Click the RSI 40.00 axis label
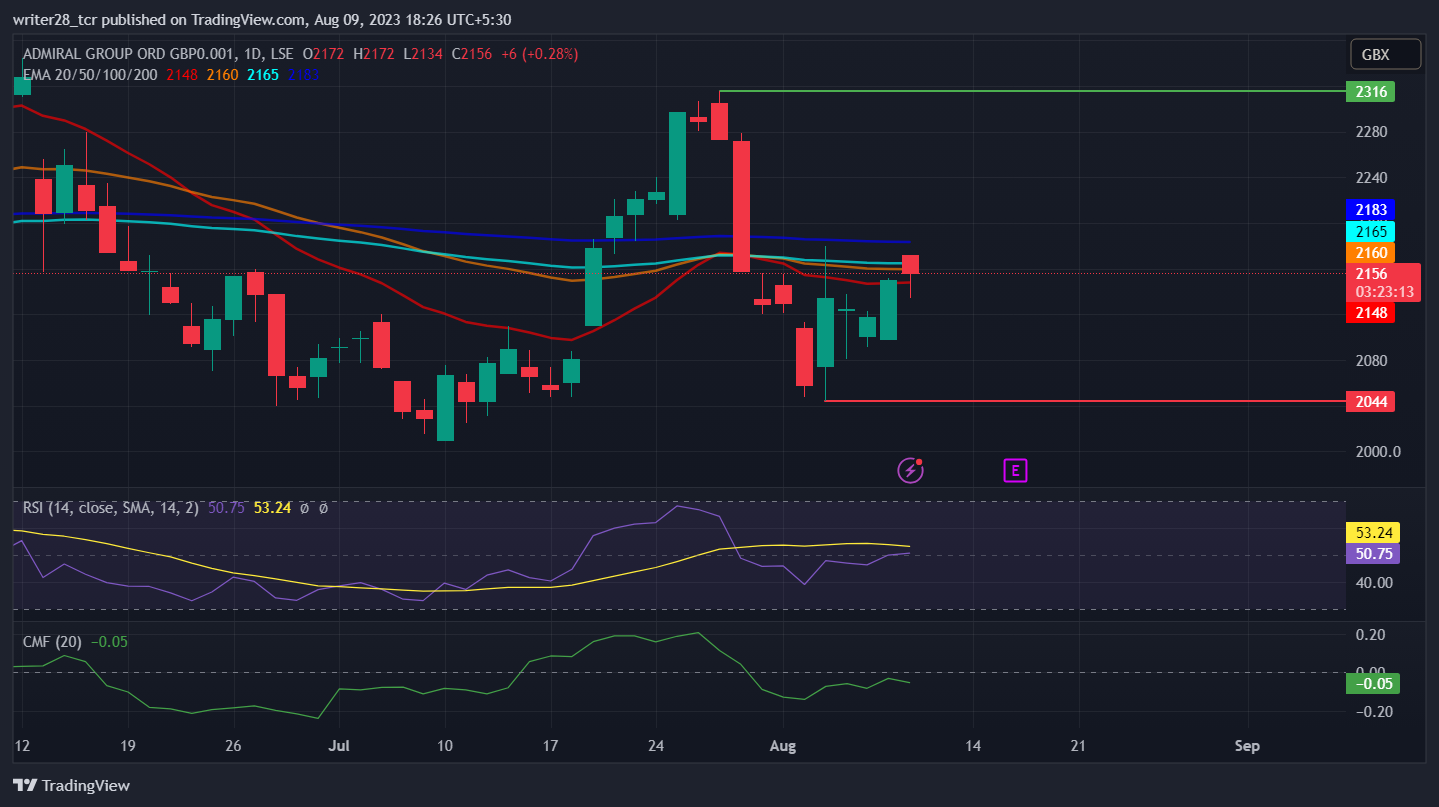Viewport: 1439px width, 807px height. [x=1373, y=583]
